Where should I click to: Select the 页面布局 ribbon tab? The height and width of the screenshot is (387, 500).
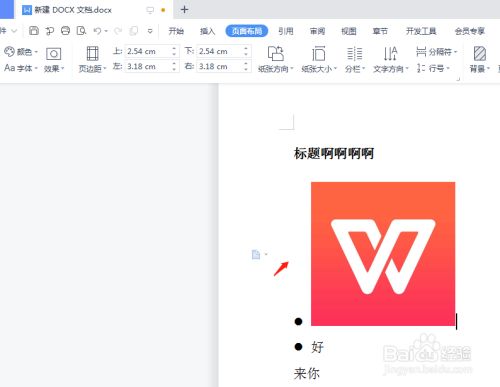tap(247, 31)
